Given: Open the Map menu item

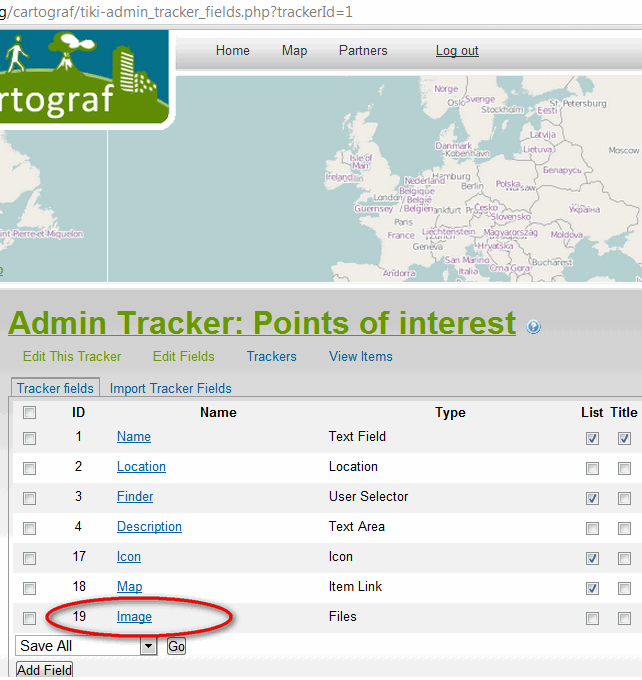Looking at the screenshot, I should [294, 51].
